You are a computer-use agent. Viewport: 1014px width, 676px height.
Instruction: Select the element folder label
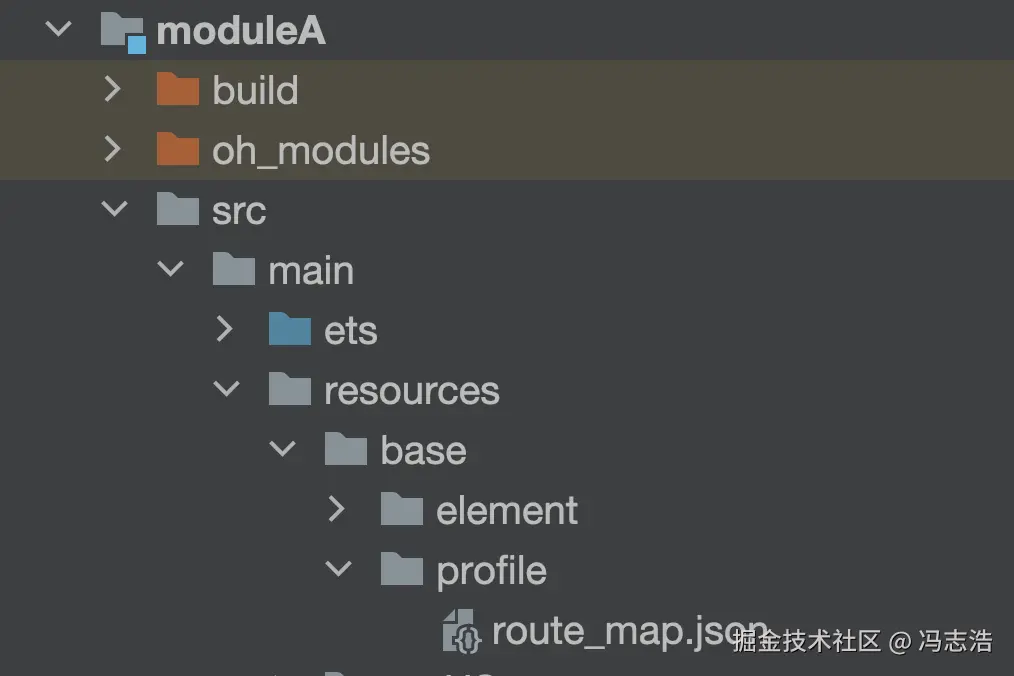(507, 510)
